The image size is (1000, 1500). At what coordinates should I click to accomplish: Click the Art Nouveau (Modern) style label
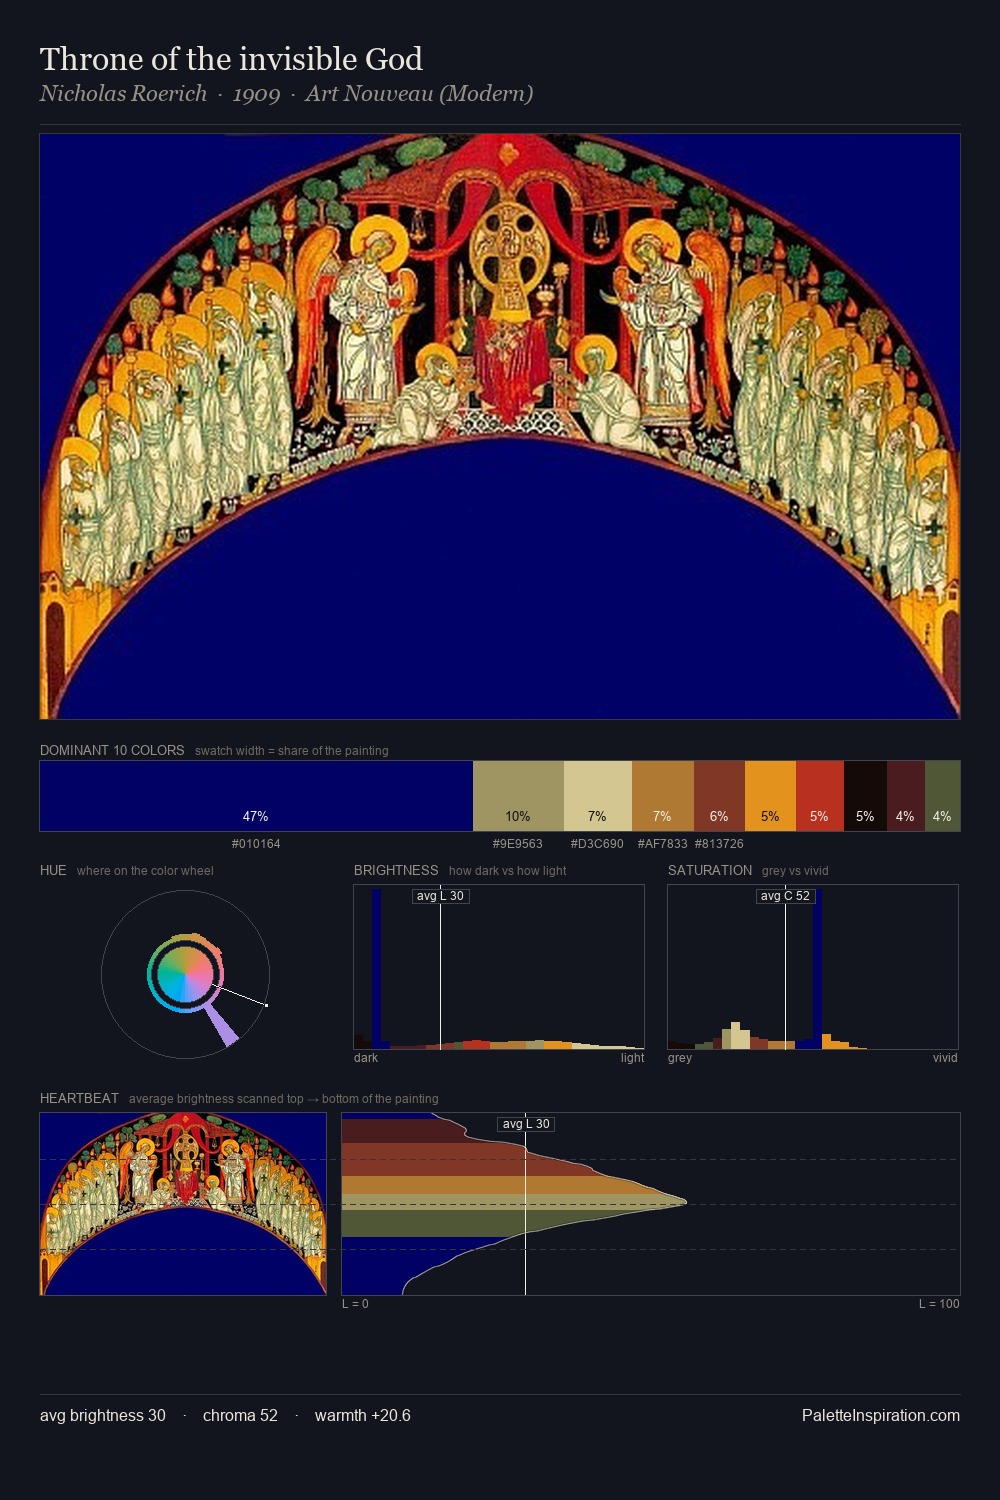pos(419,94)
